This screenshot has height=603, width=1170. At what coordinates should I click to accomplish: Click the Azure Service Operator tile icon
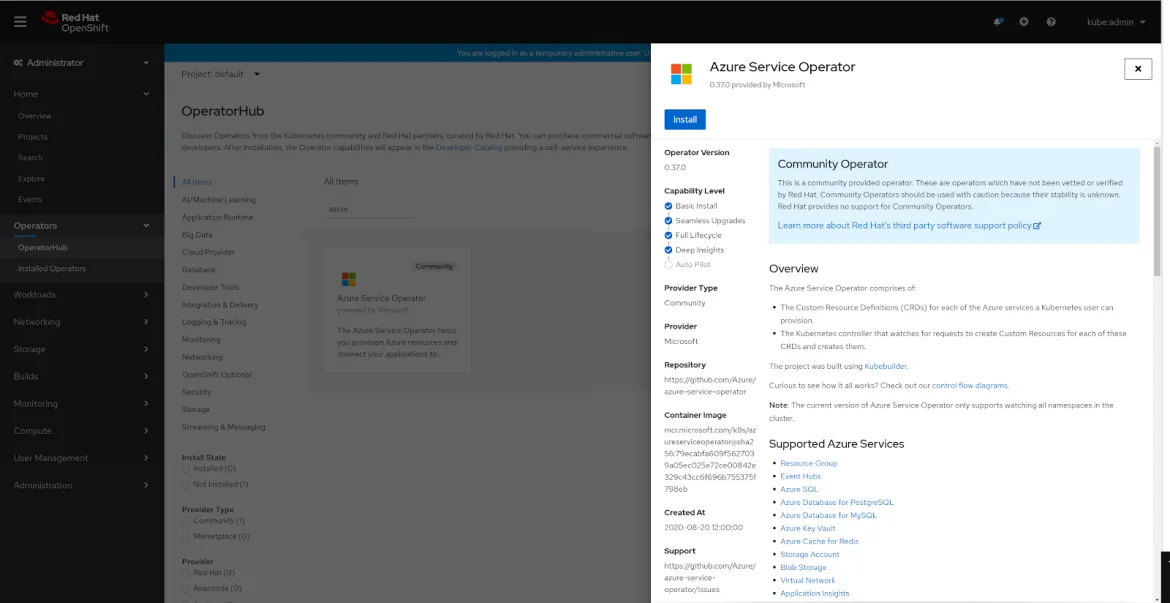tap(347, 278)
